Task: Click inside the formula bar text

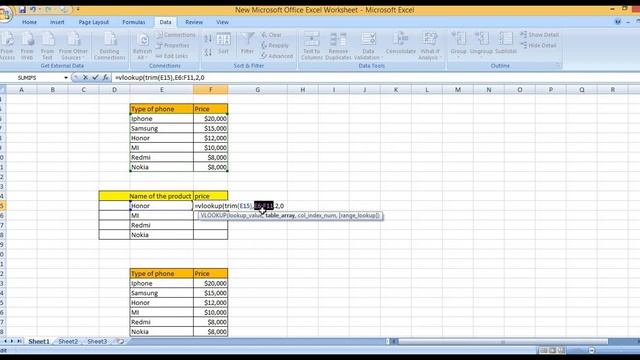Action: pos(160,78)
